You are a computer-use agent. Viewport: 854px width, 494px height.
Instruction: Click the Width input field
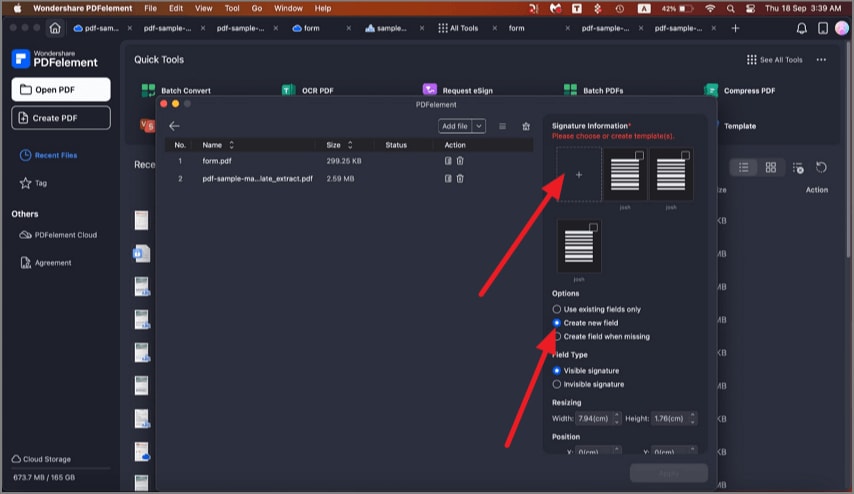point(594,419)
